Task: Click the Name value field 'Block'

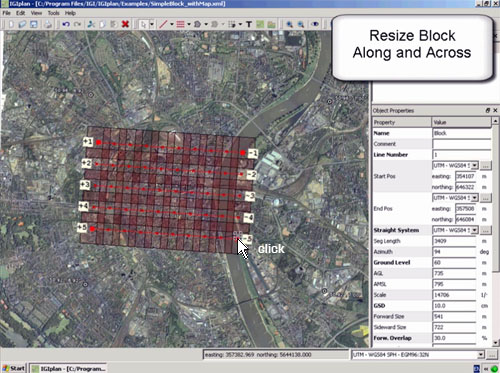Action: (x=462, y=133)
